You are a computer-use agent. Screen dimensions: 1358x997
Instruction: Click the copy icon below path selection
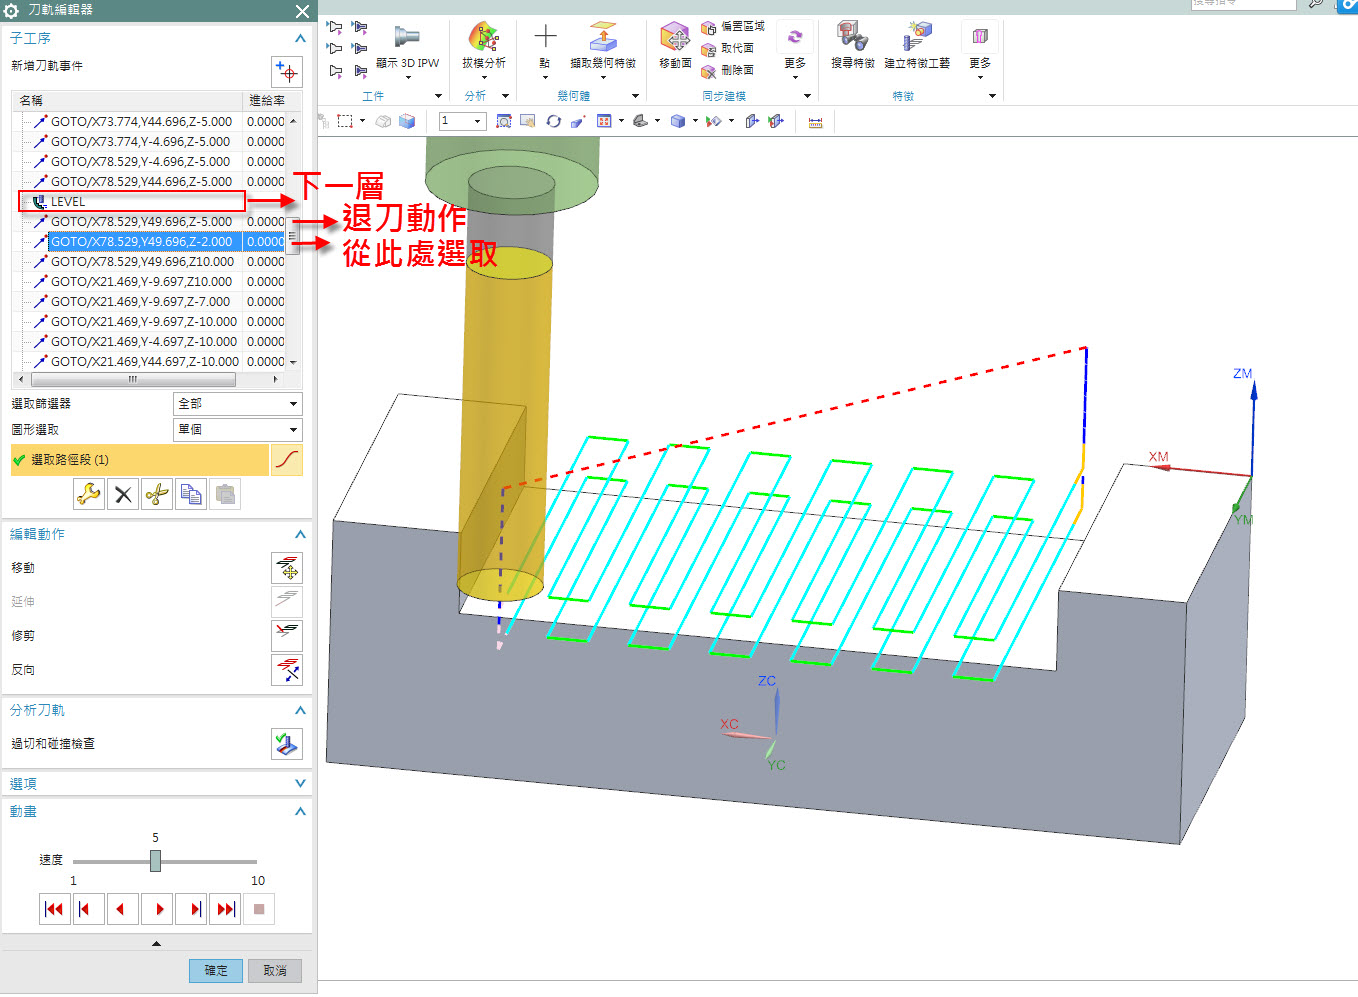[191, 494]
